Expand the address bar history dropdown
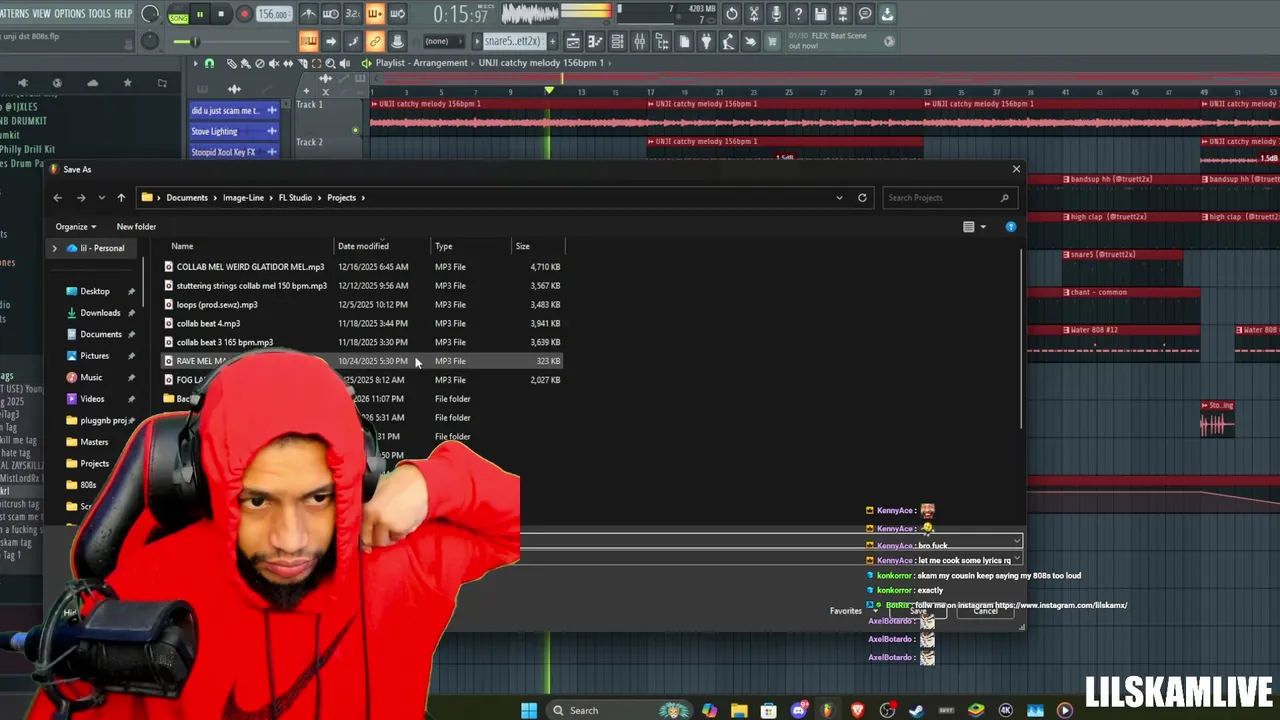Screen dimensions: 1280x720 (839, 197)
